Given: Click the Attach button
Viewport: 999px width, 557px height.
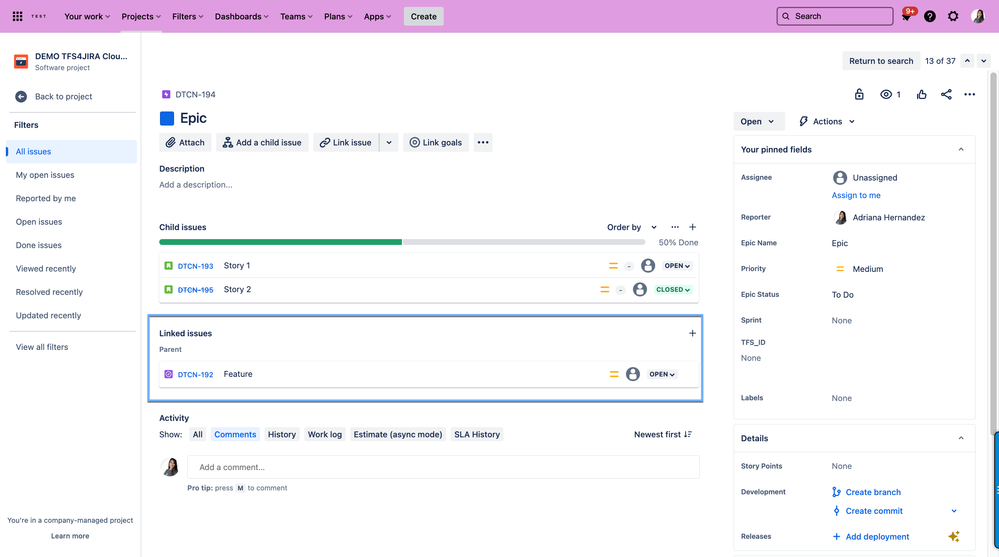Looking at the screenshot, I should pos(185,142).
